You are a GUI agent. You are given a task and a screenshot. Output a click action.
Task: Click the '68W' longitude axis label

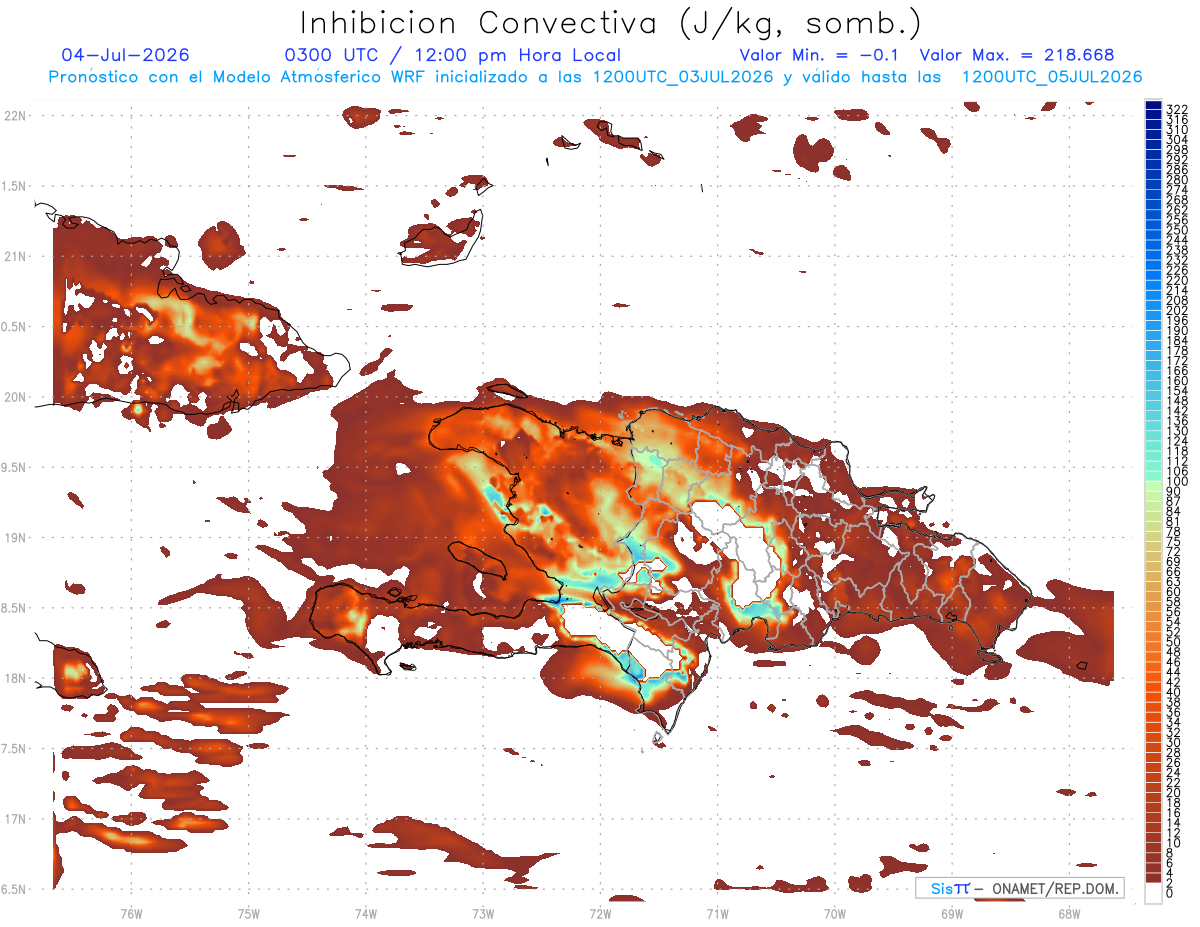pyautogui.click(x=1068, y=914)
